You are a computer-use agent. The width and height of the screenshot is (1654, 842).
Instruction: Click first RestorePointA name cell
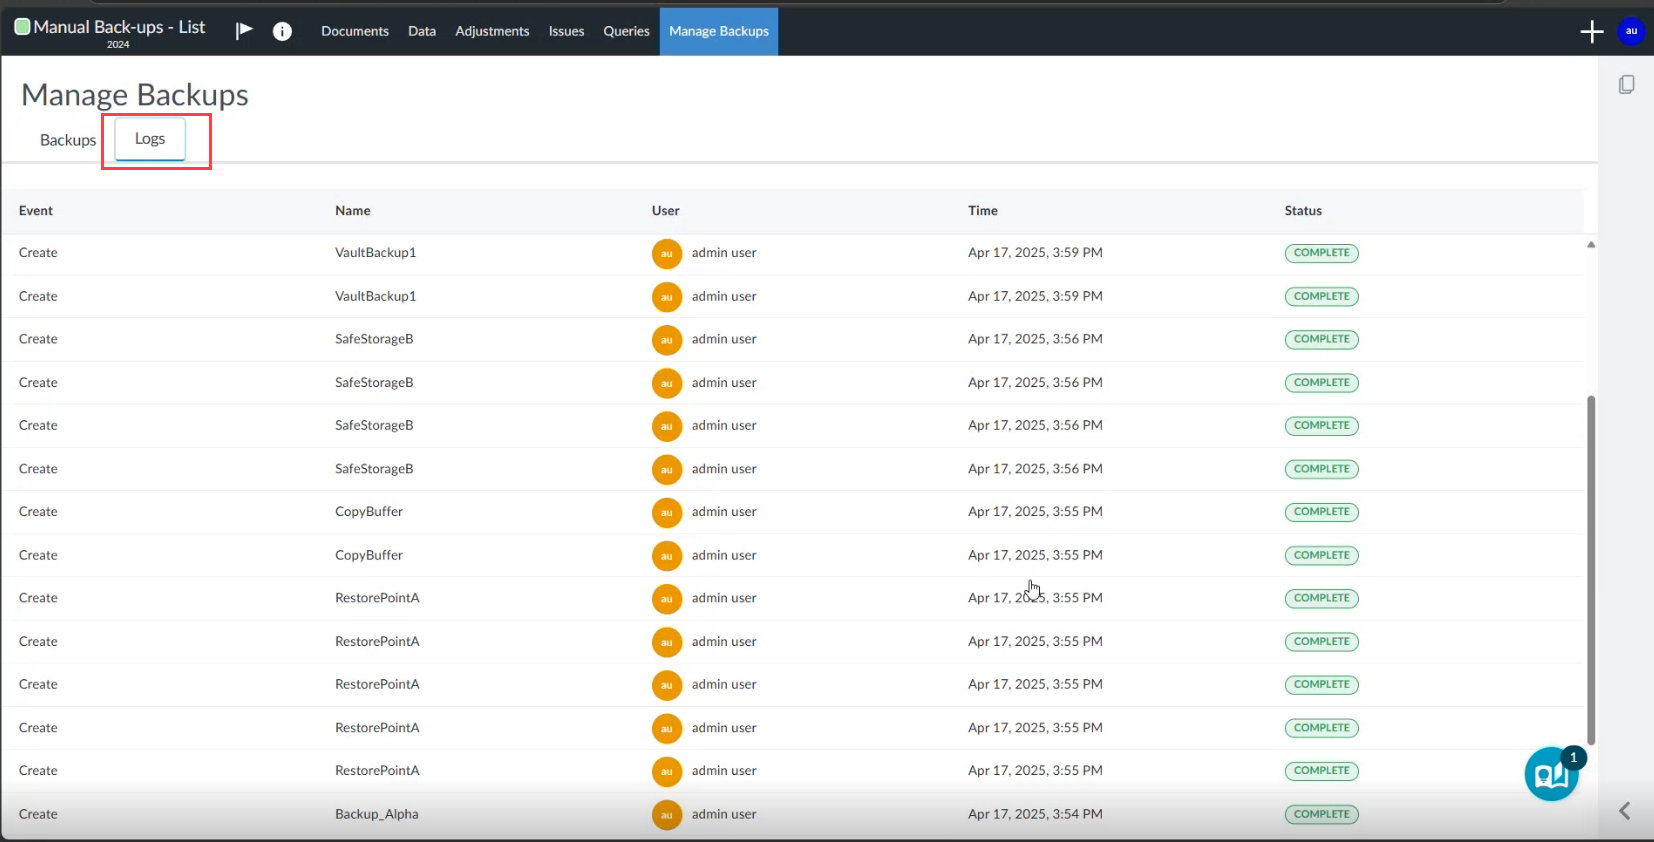coord(377,598)
